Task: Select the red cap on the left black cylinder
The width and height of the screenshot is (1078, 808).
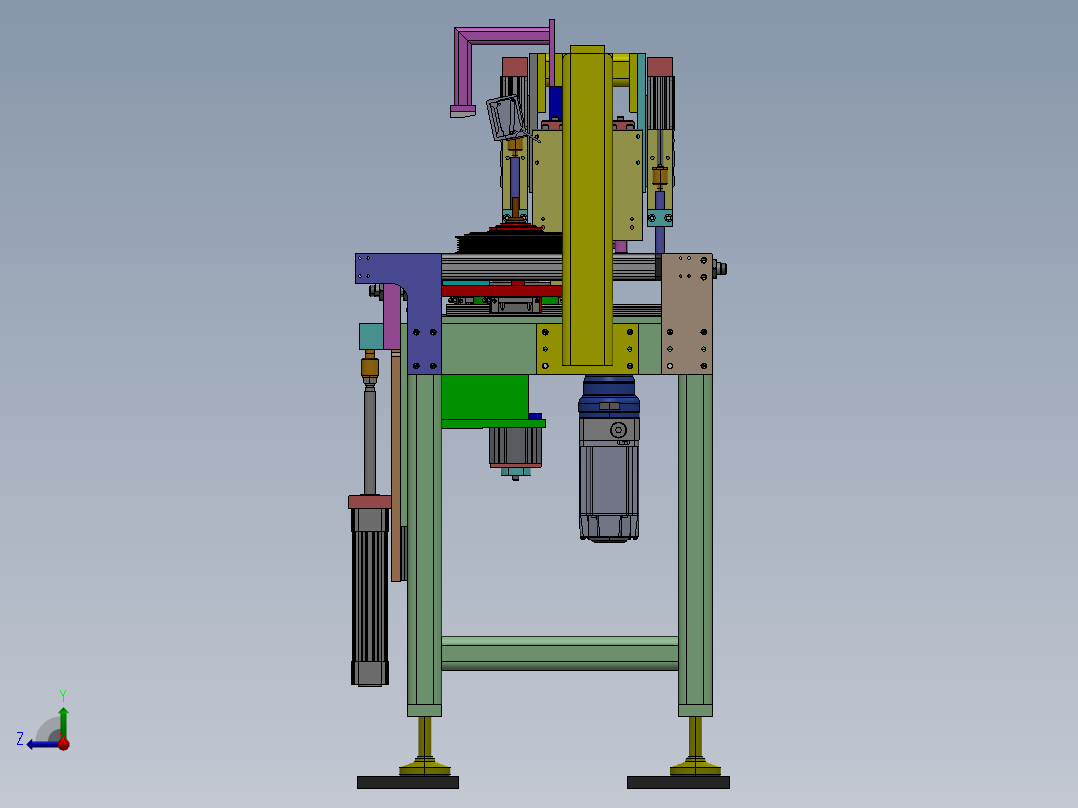Action: point(370,501)
